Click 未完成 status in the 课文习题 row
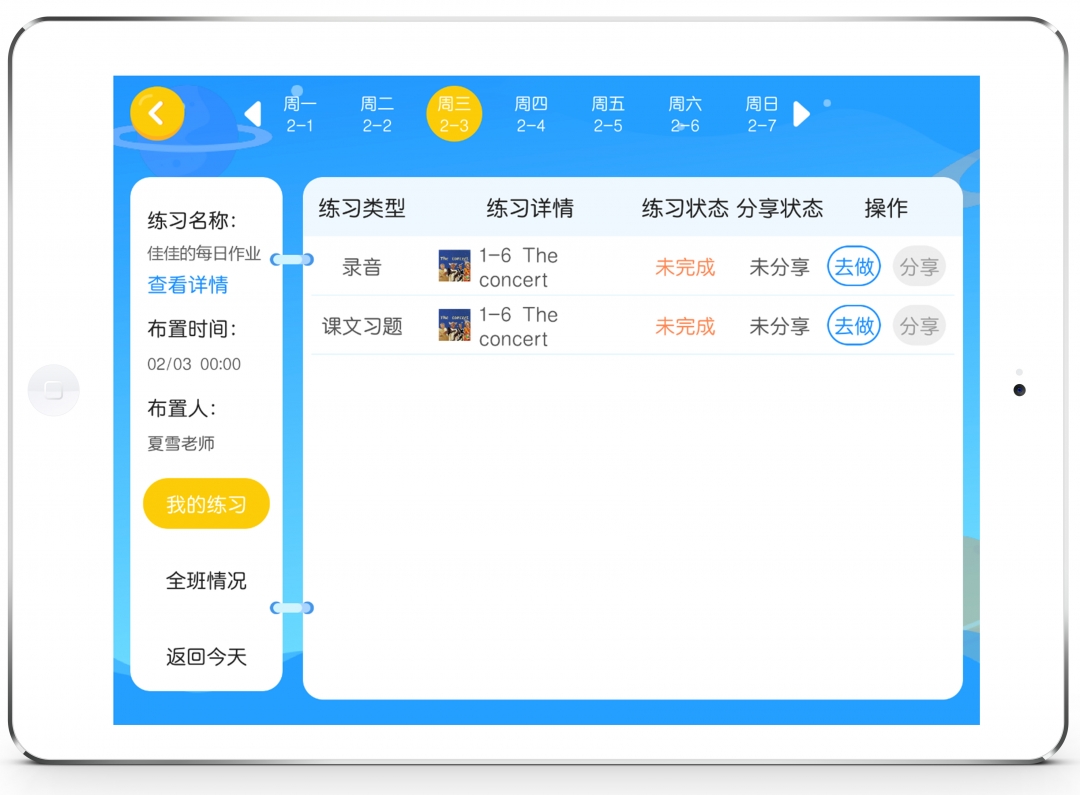Image resolution: width=1080 pixels, height=795 pixels. (x=685, y=326)
